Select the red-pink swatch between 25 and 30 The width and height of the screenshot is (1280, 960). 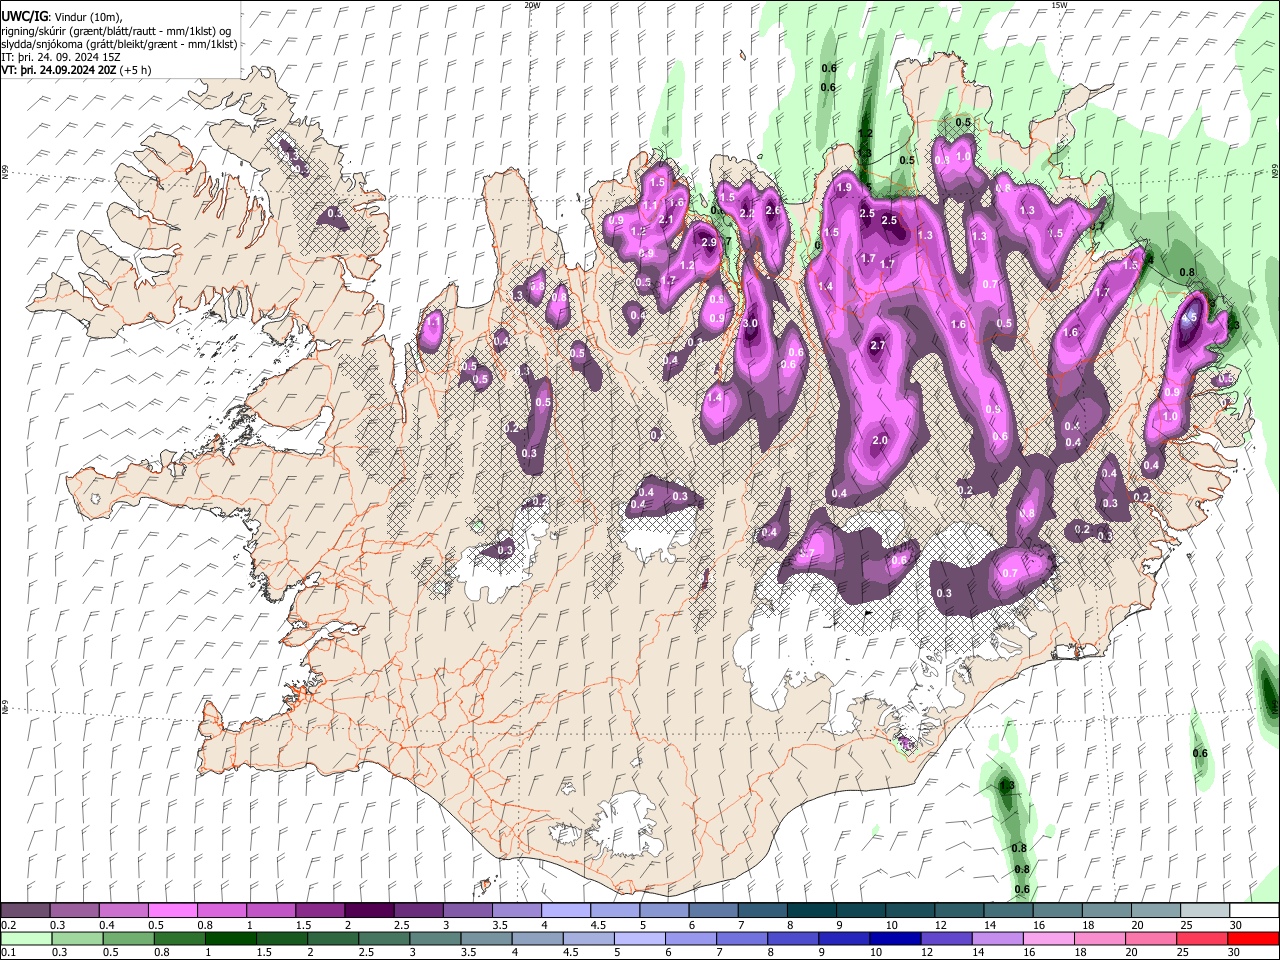(x=1201, y=939)
